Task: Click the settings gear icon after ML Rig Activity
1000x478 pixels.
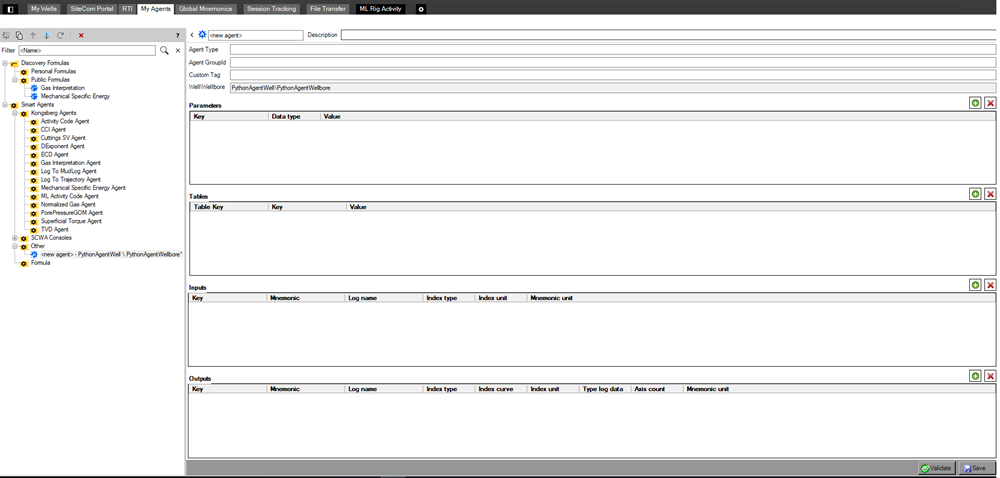Action: (421, 9)
